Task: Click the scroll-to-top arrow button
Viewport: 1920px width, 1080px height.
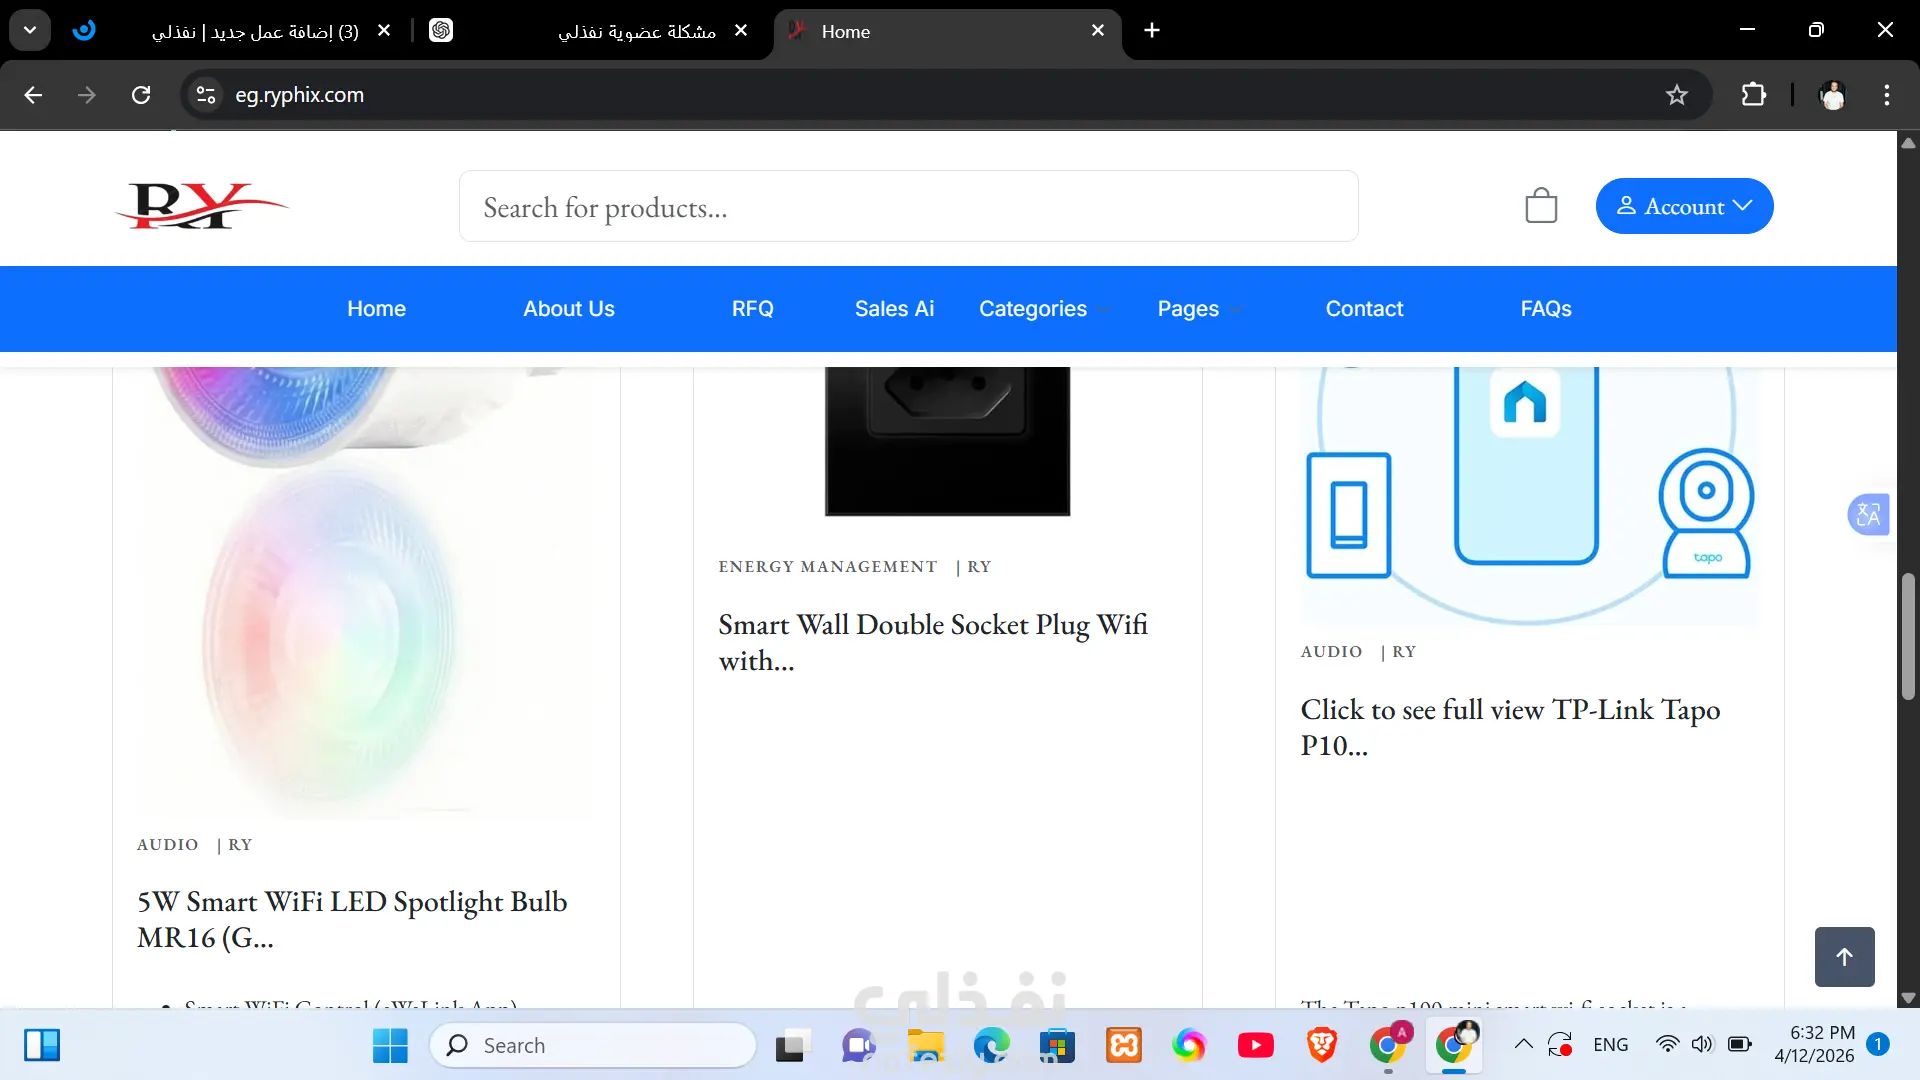Action: pyautogui.click(x=1844, y=957)
